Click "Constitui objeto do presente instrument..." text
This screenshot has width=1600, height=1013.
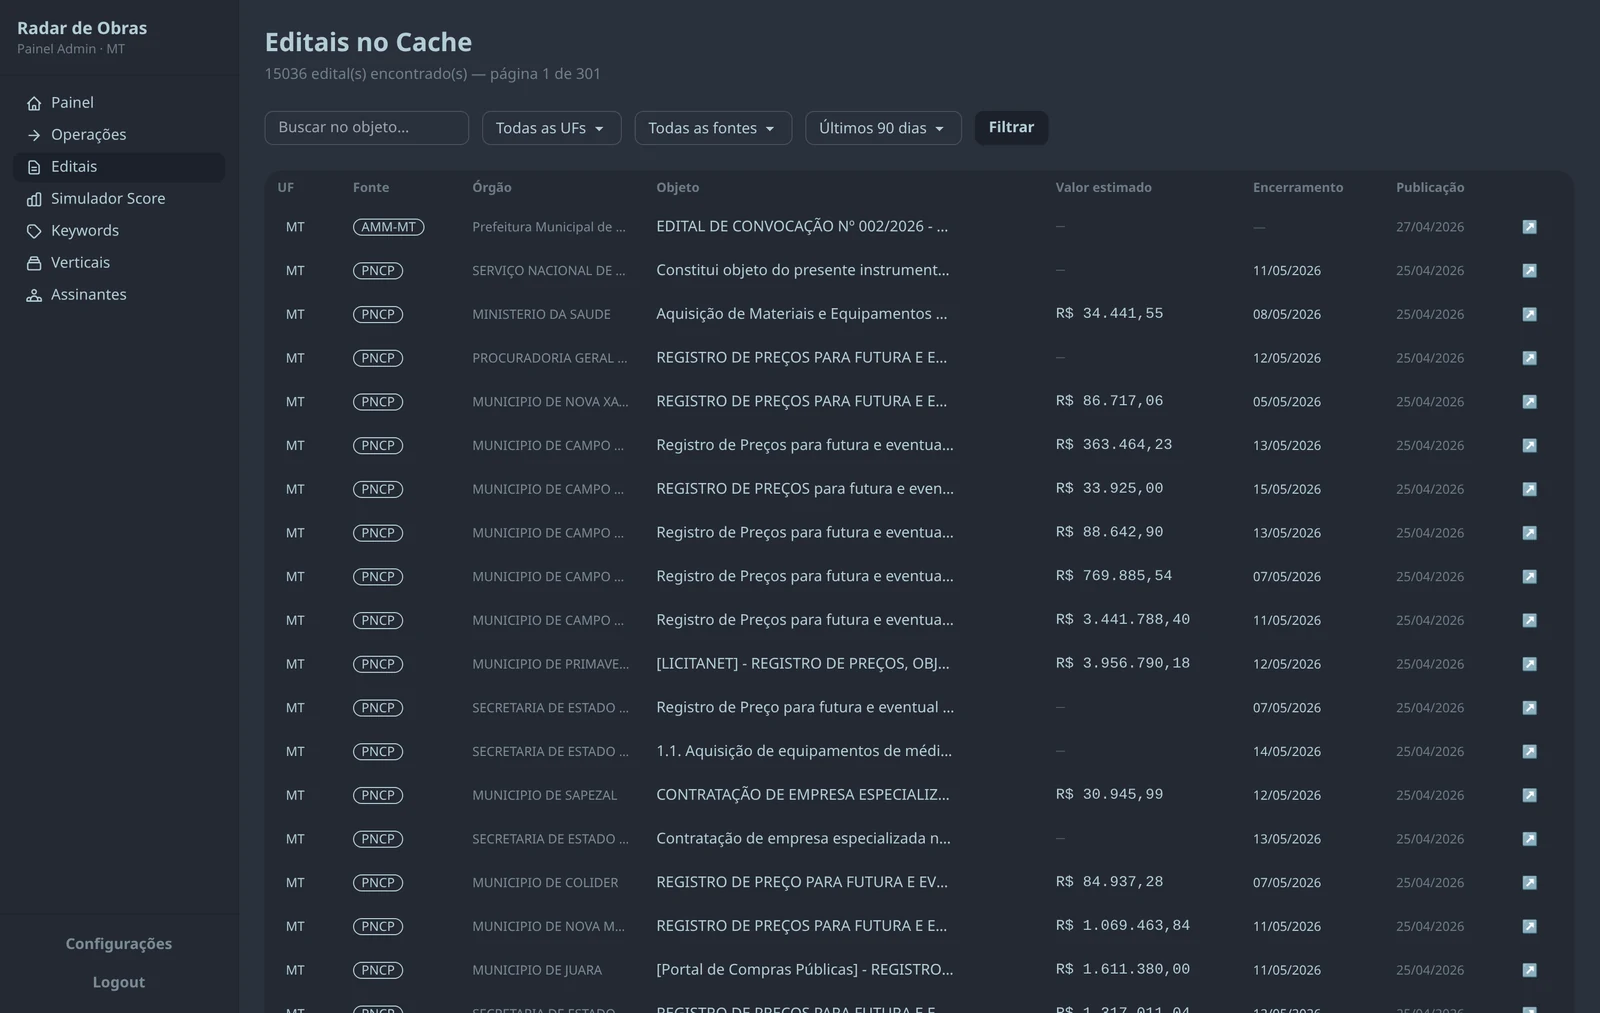point(803,270)
